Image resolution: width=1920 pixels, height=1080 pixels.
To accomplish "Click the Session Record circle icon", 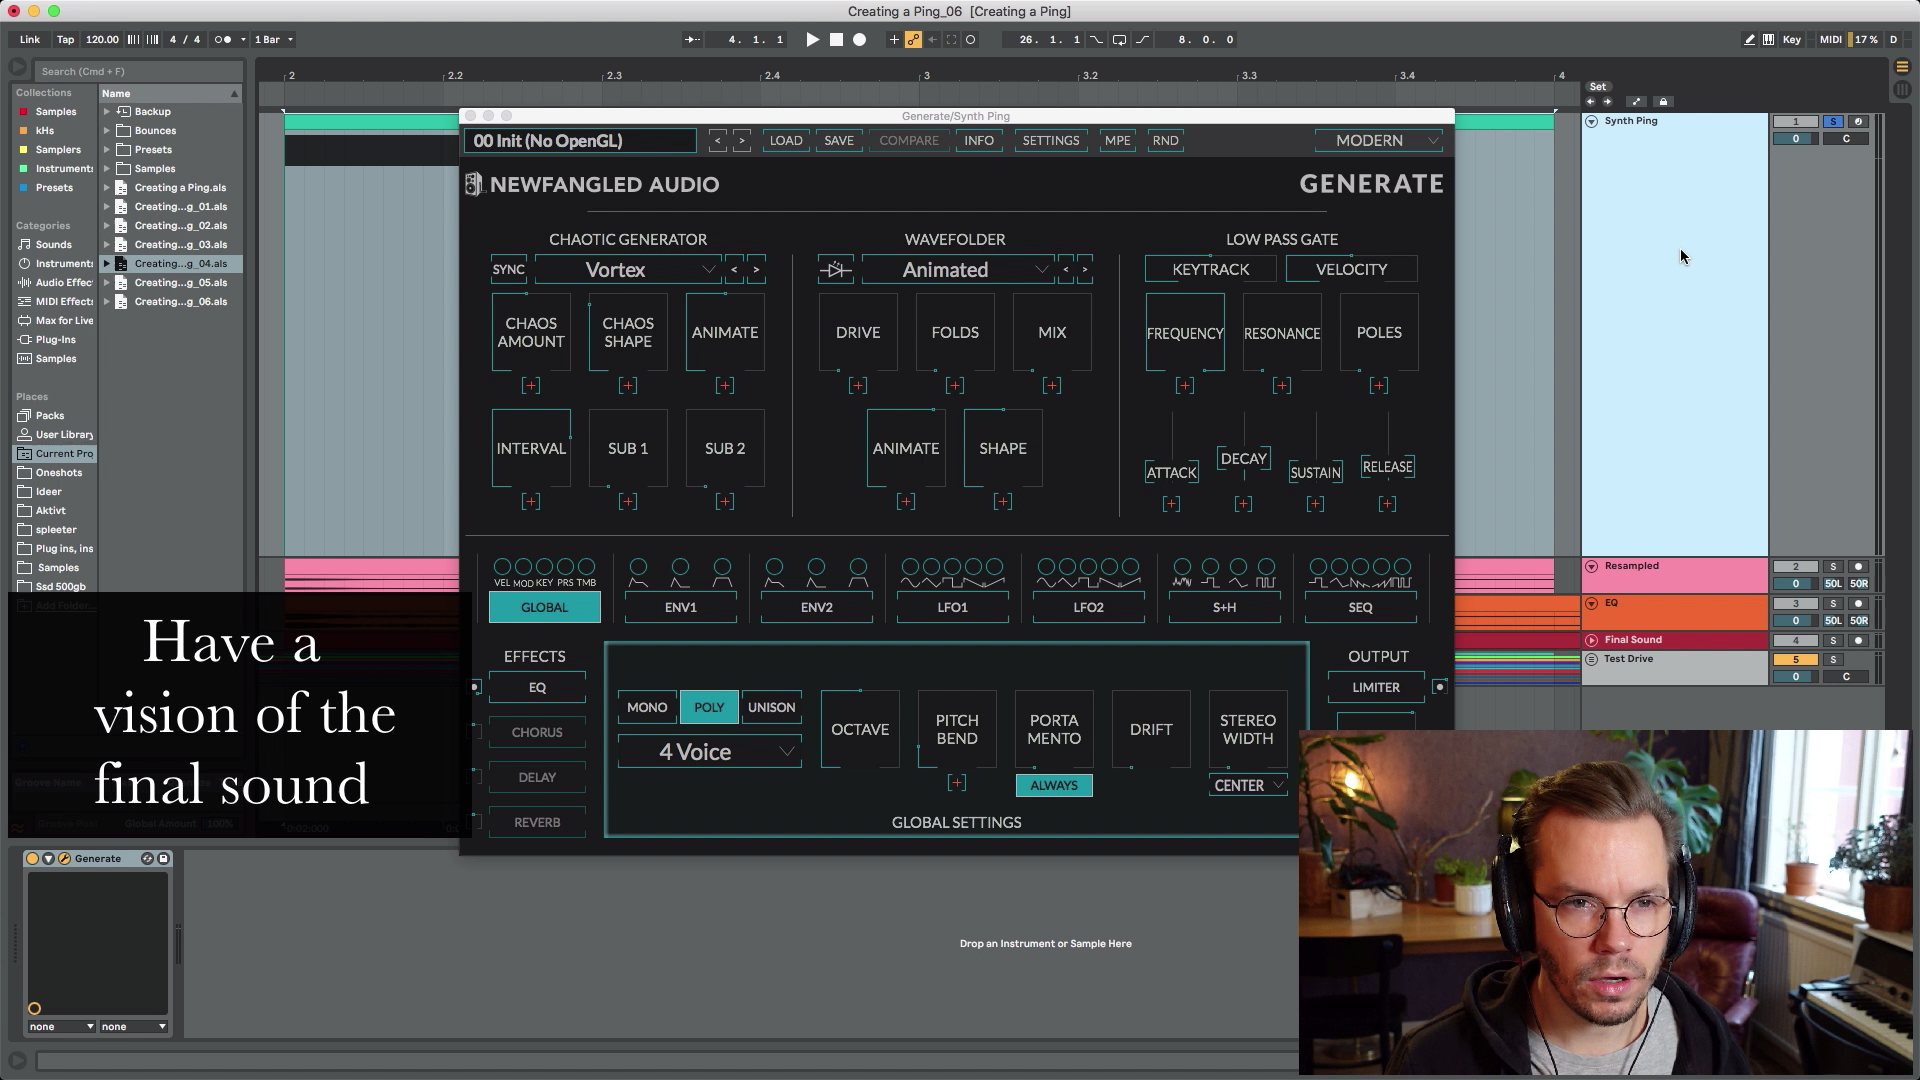I will coord(970,40).
